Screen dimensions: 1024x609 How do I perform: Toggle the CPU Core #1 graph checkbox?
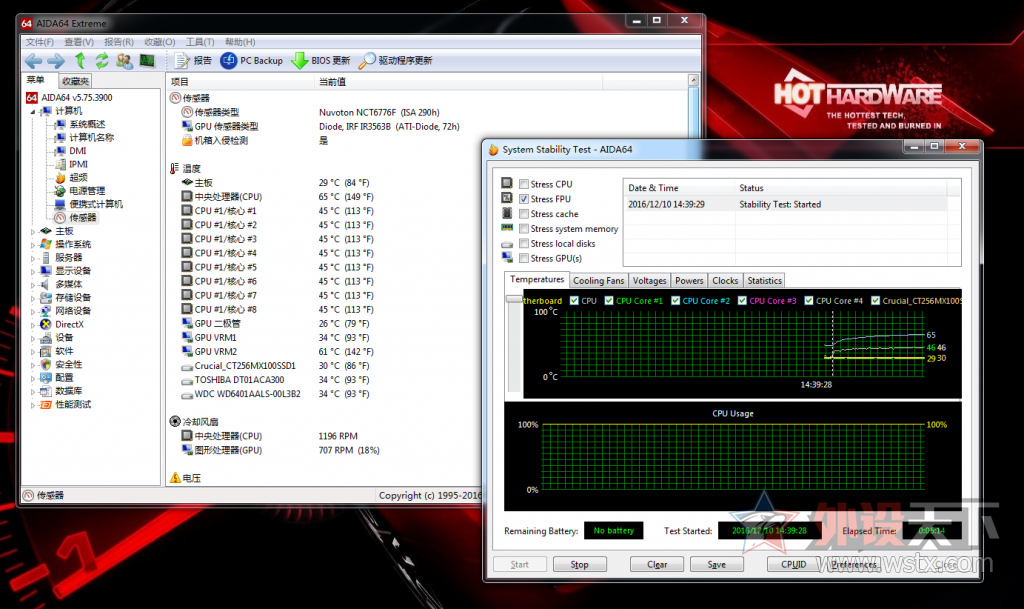pyautogui.click(x=609, y=301)
